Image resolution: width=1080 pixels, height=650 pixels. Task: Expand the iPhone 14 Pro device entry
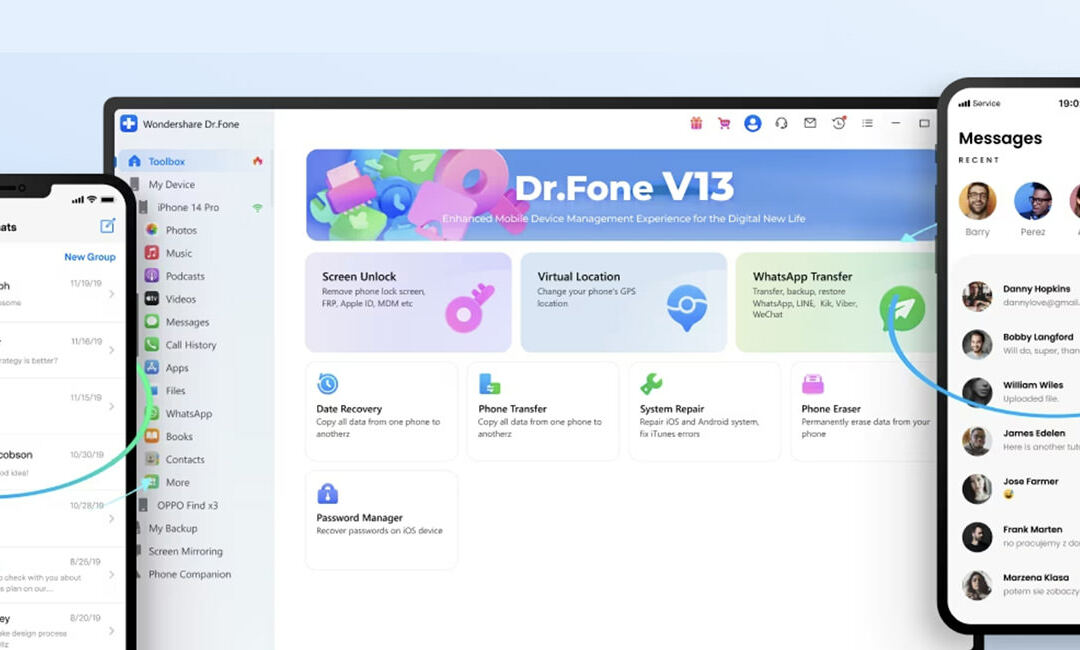point(187,207)
